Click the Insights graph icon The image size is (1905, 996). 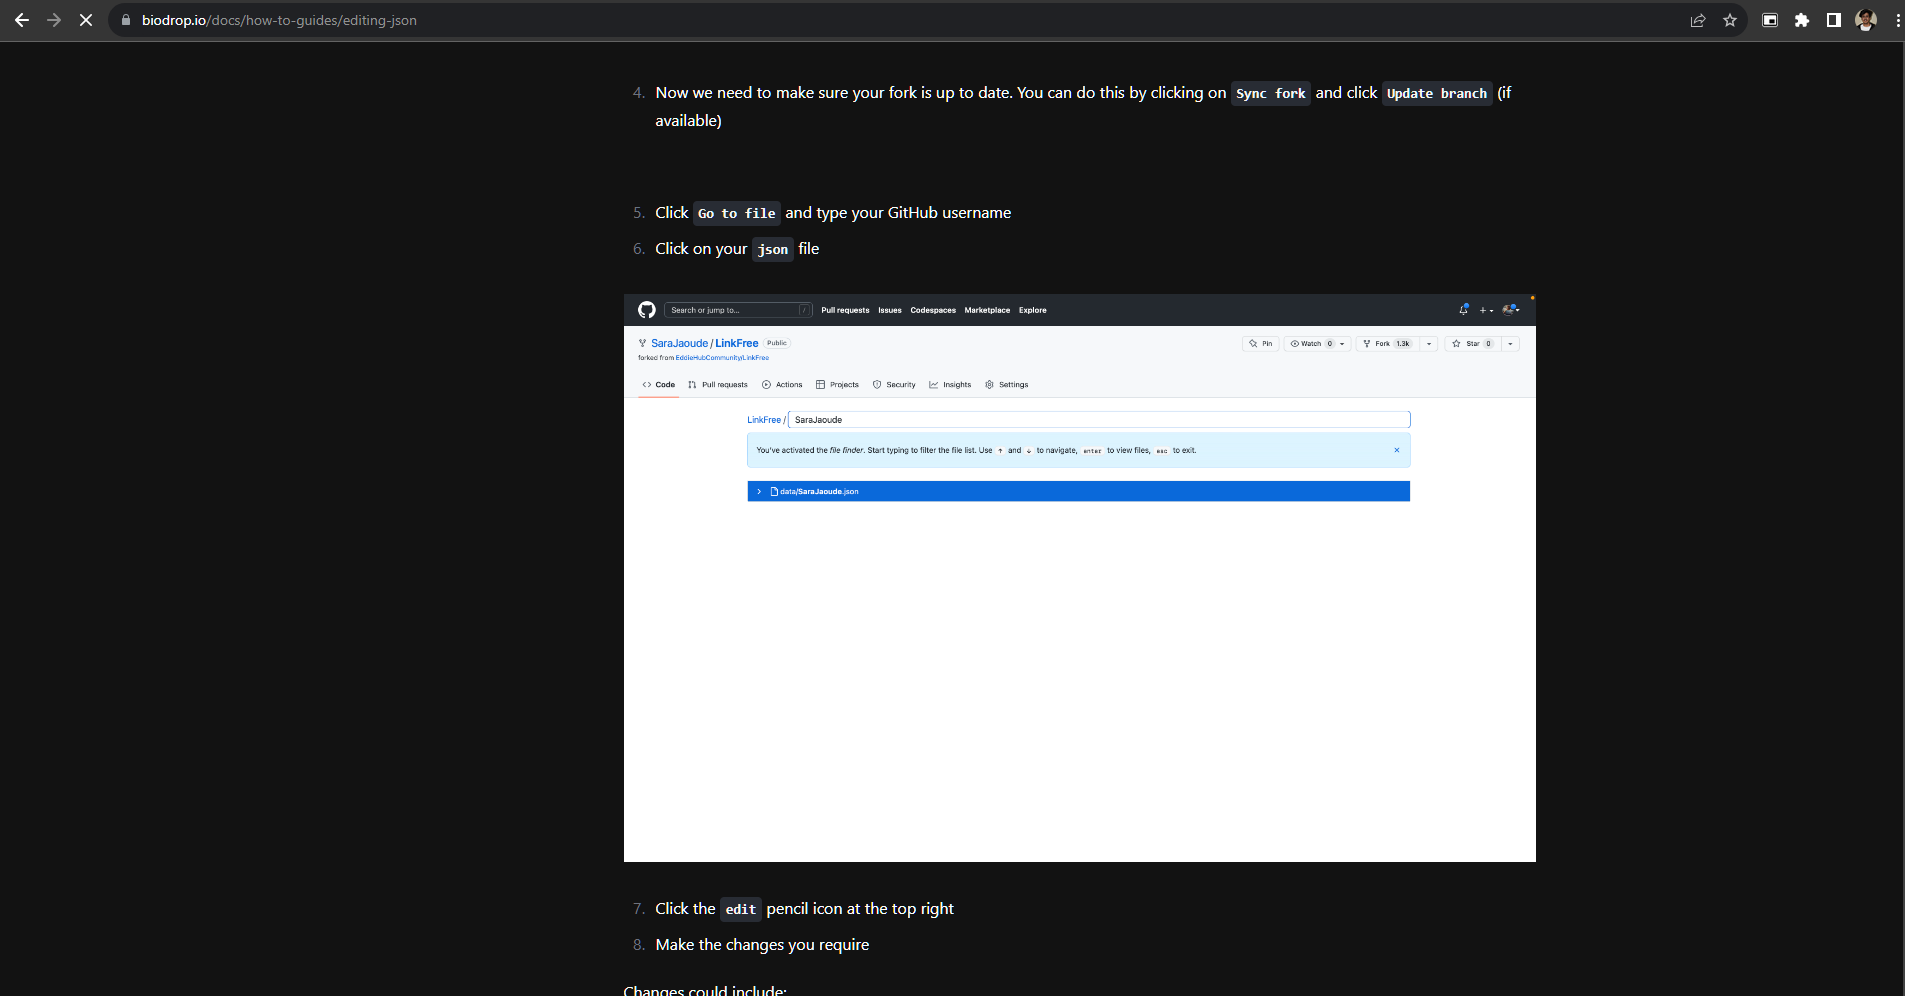coord(933,384)
